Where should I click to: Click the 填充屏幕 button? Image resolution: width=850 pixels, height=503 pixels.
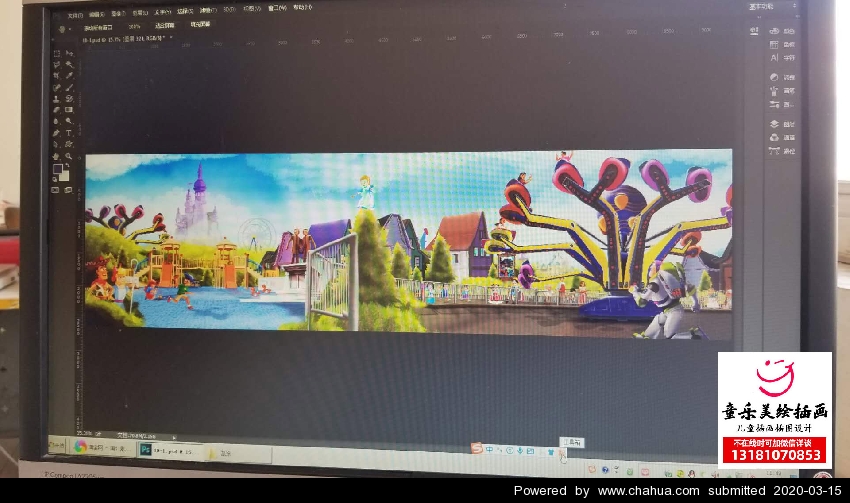(201, 24)
